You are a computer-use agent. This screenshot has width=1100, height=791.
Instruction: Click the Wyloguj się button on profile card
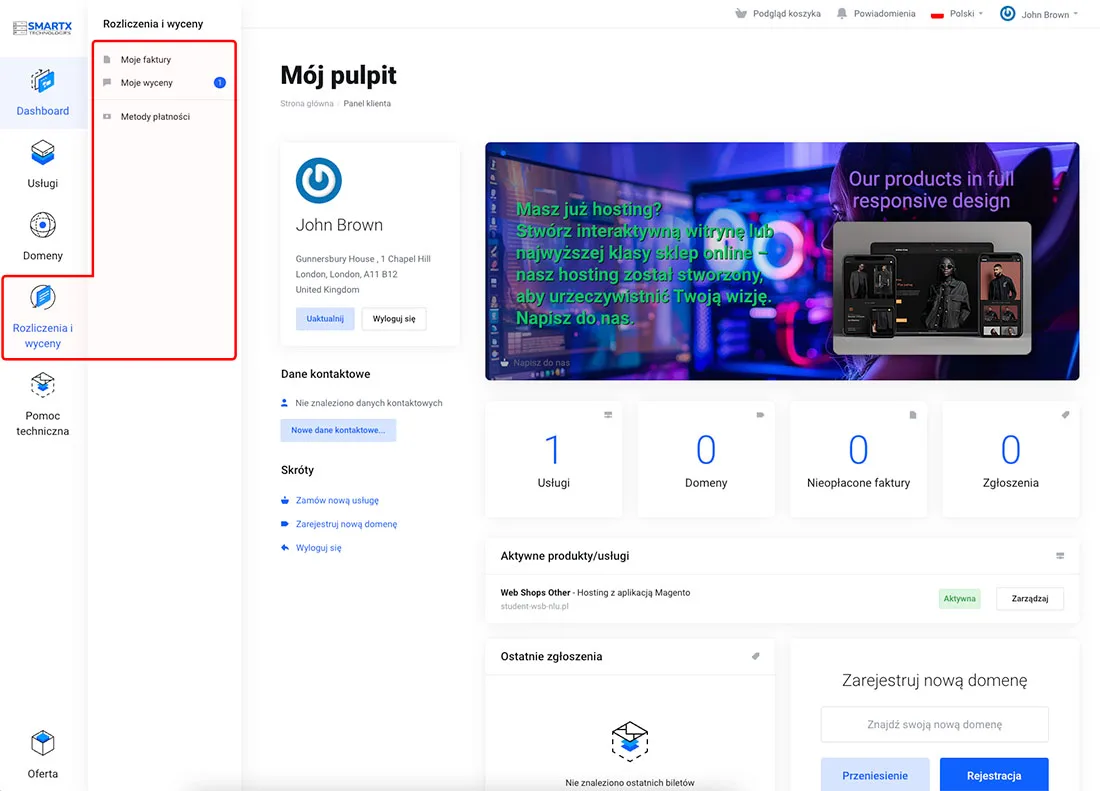(x=394, y=318)
